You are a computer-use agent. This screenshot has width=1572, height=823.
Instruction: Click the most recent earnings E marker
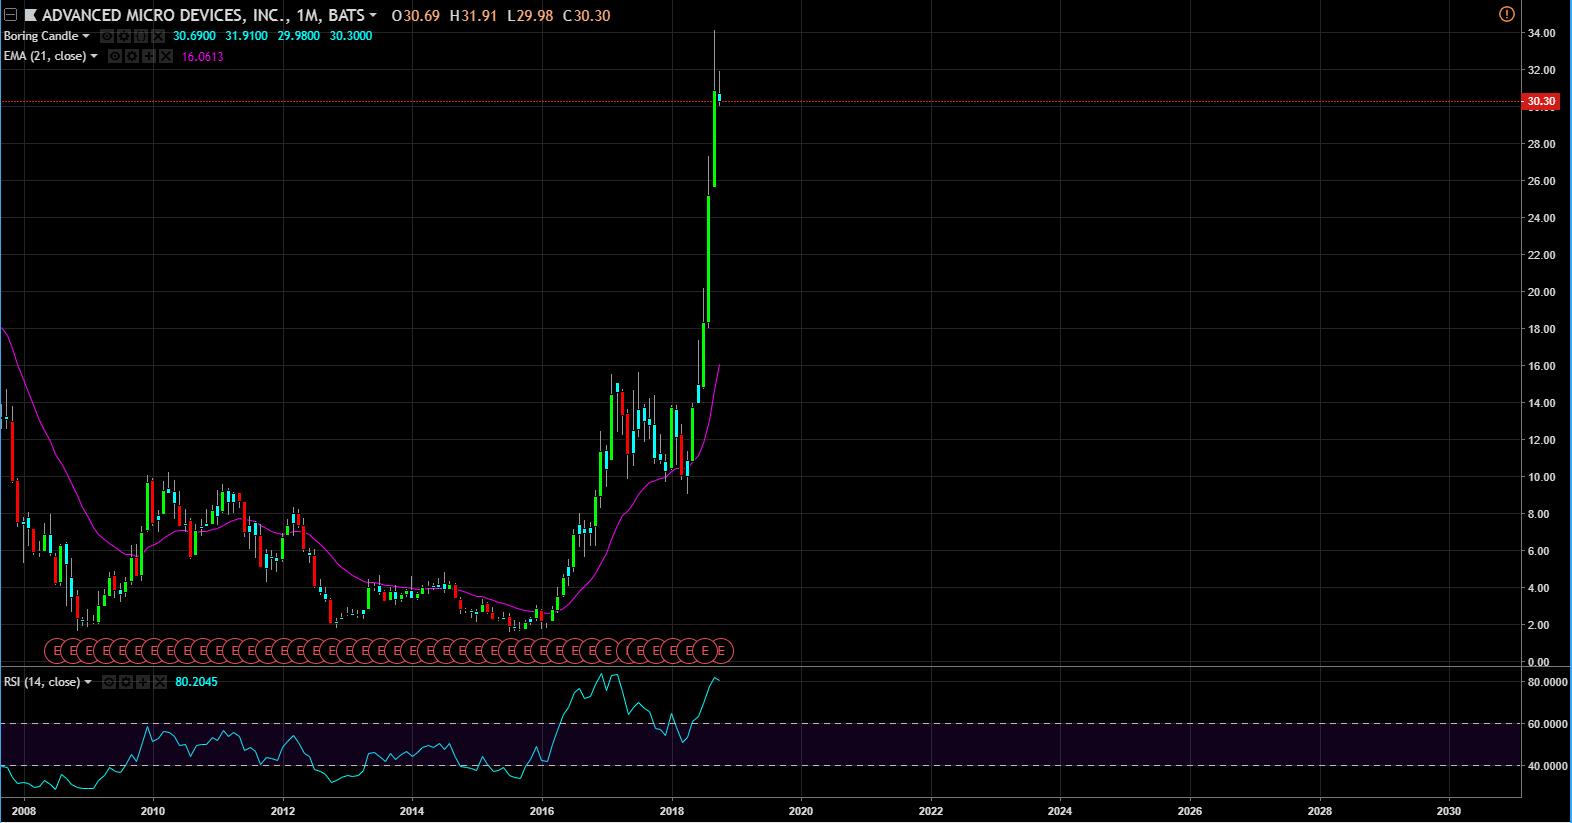[x=722, y=651]
